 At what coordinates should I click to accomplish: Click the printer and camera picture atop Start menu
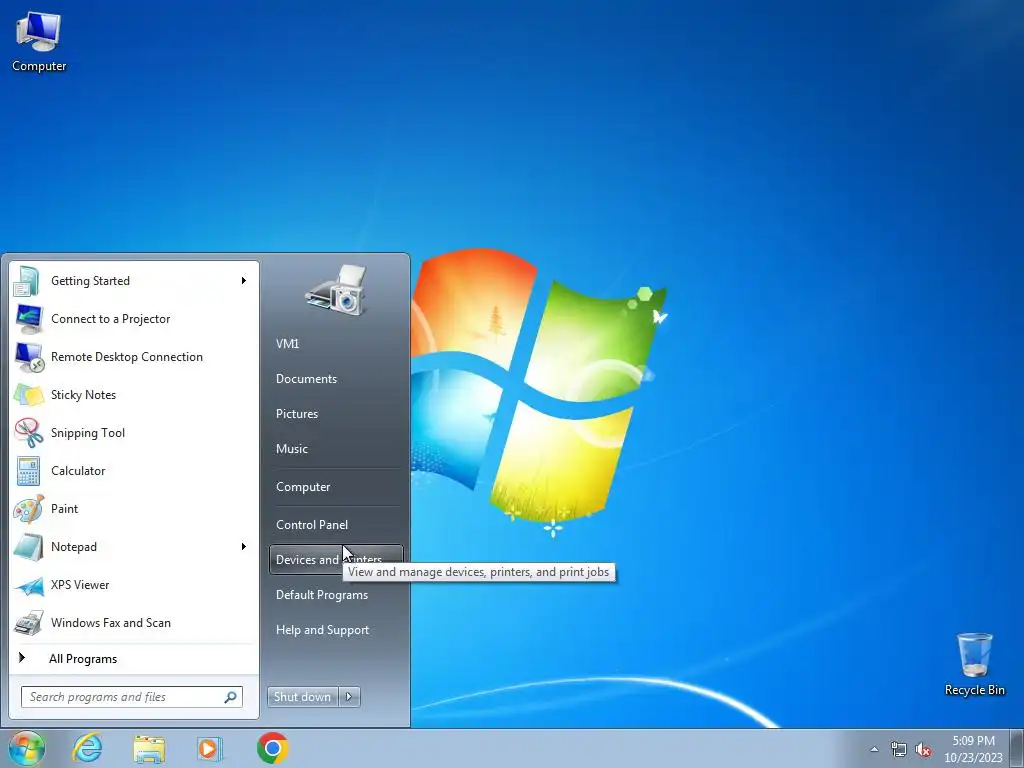pyautogui.click(x=335, y=290)
